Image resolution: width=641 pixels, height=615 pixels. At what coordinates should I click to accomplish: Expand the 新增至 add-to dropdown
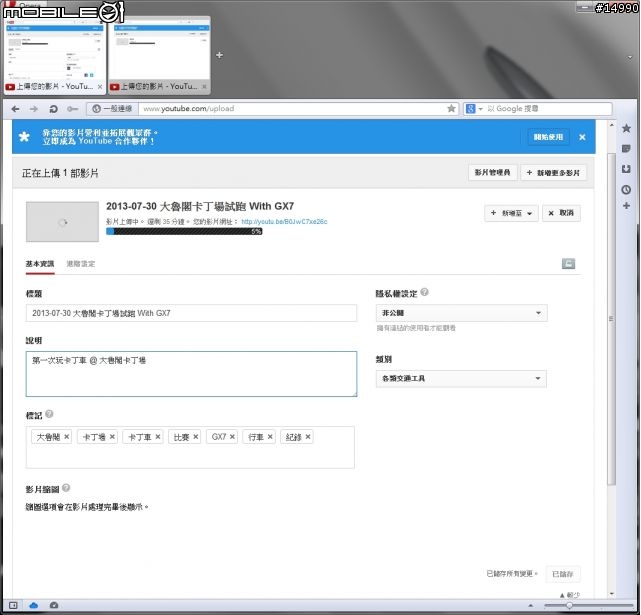tap(511, 213)
